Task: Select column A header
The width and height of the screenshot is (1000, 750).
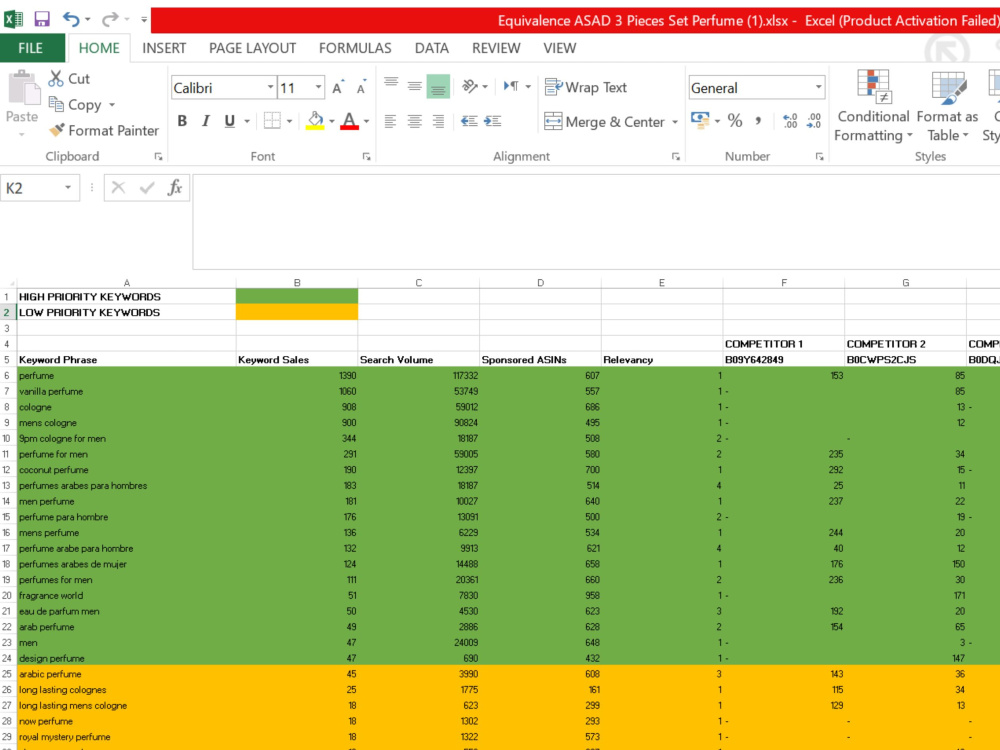Action: pyautogui.click(x=126, y=283)
